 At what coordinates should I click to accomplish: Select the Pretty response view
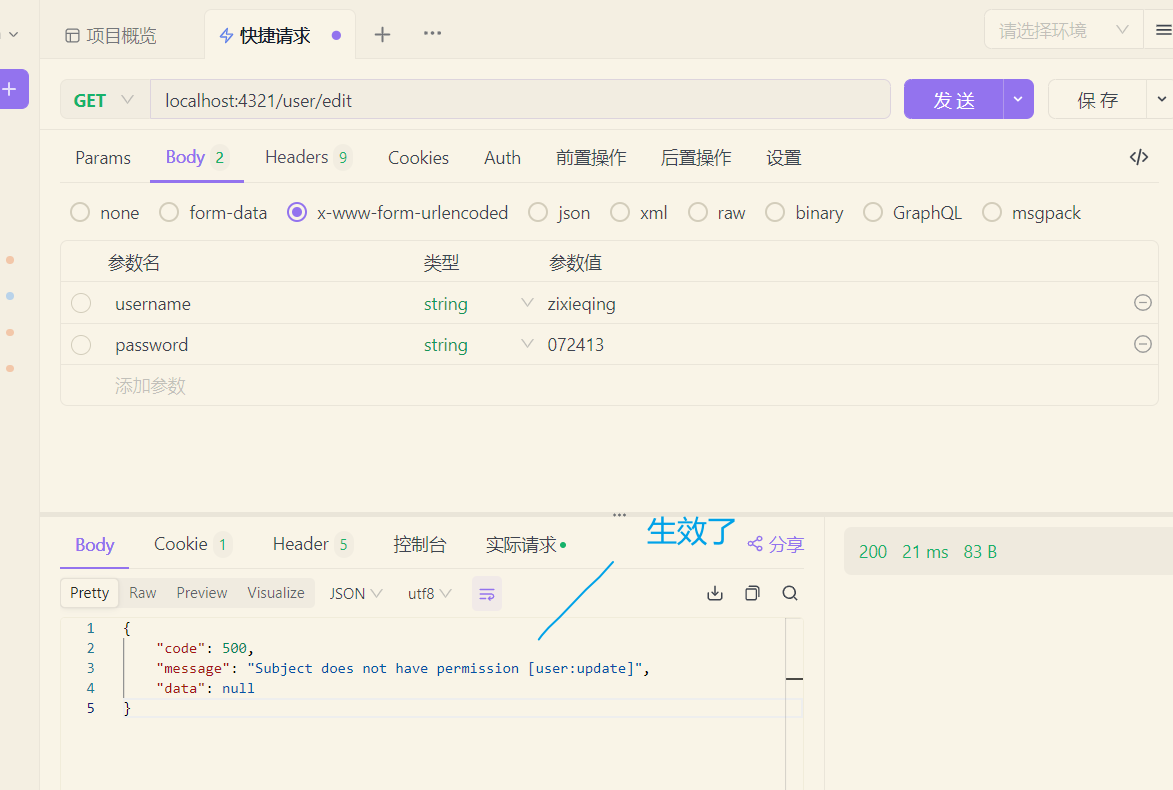coord(90,593)
